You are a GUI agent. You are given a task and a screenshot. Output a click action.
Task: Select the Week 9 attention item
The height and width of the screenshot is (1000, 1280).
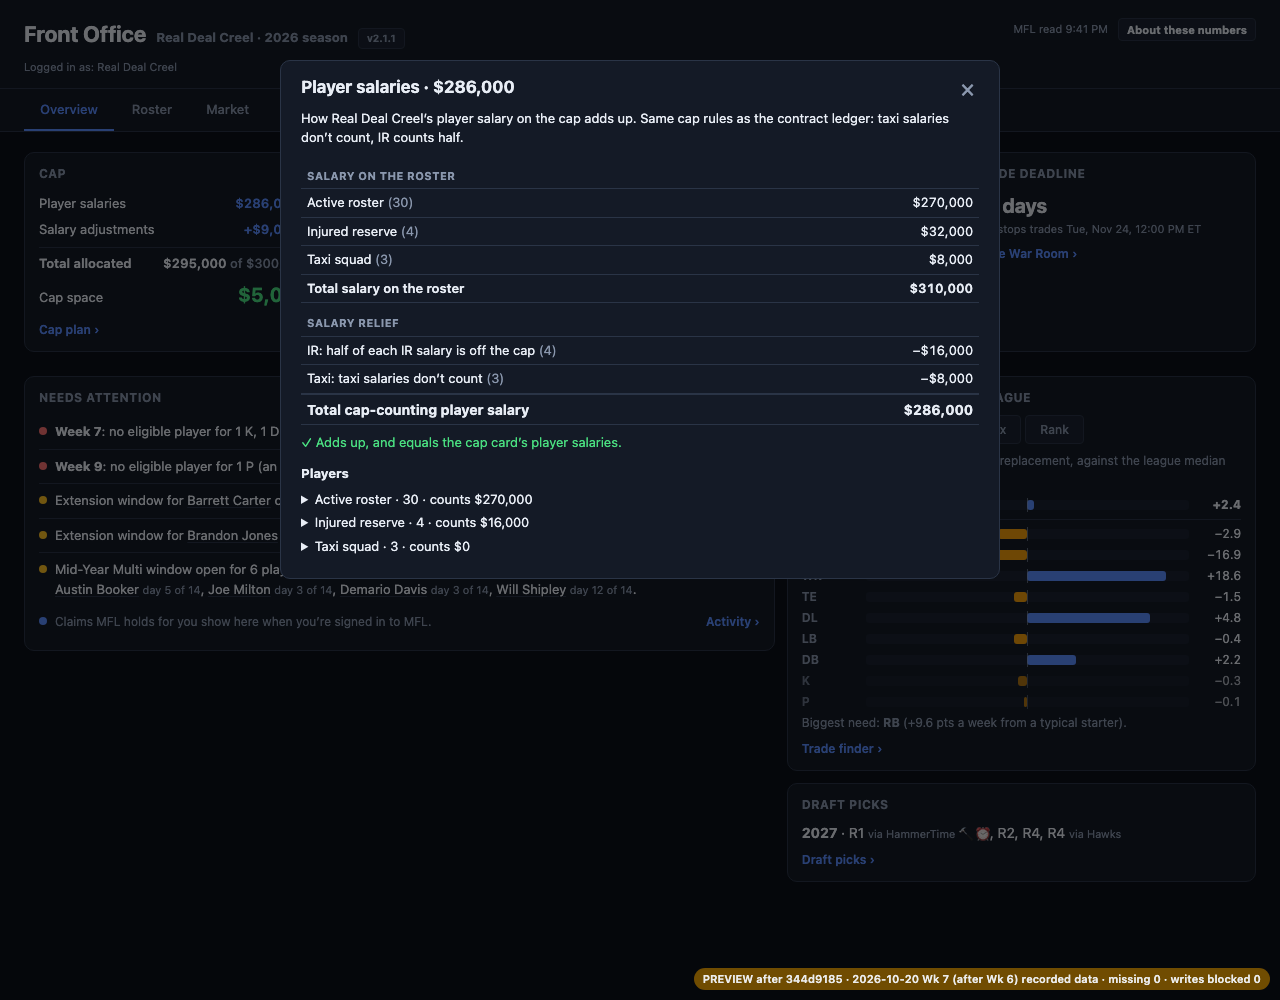[x=160, y=467]
